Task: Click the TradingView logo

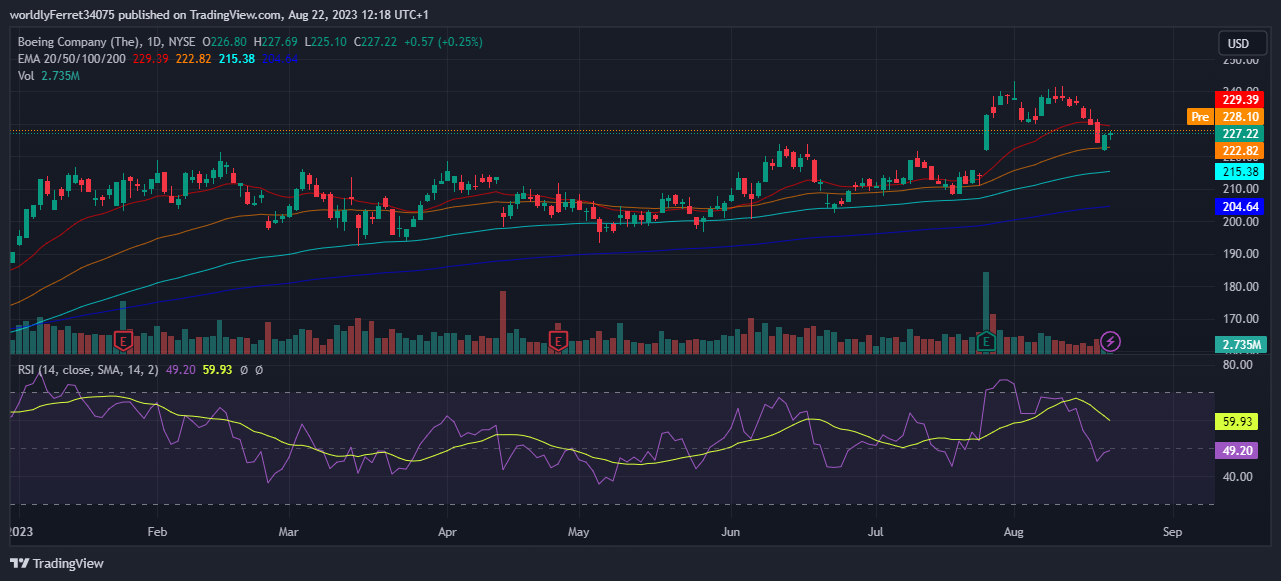Action: pos(57,563)
